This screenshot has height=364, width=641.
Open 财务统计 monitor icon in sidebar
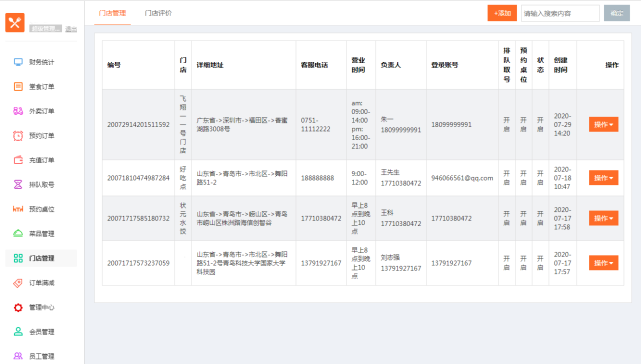18,62
